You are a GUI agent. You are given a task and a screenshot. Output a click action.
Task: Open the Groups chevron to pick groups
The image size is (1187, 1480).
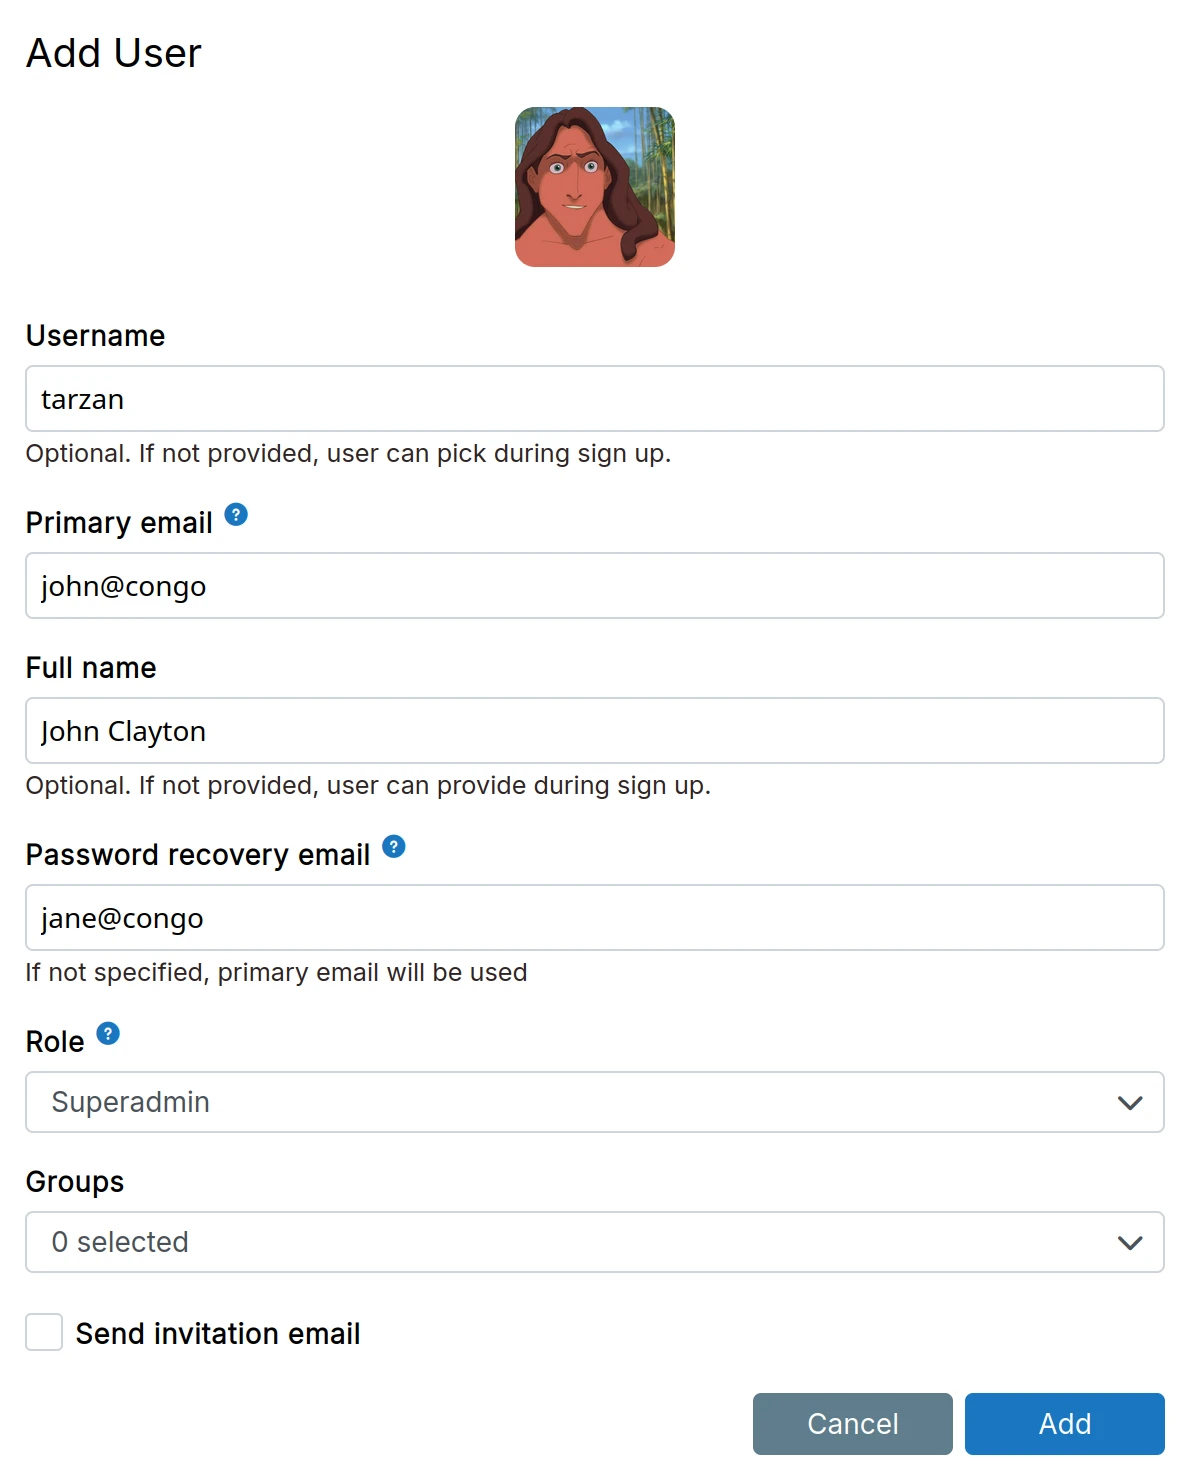coord(1129,1242)
